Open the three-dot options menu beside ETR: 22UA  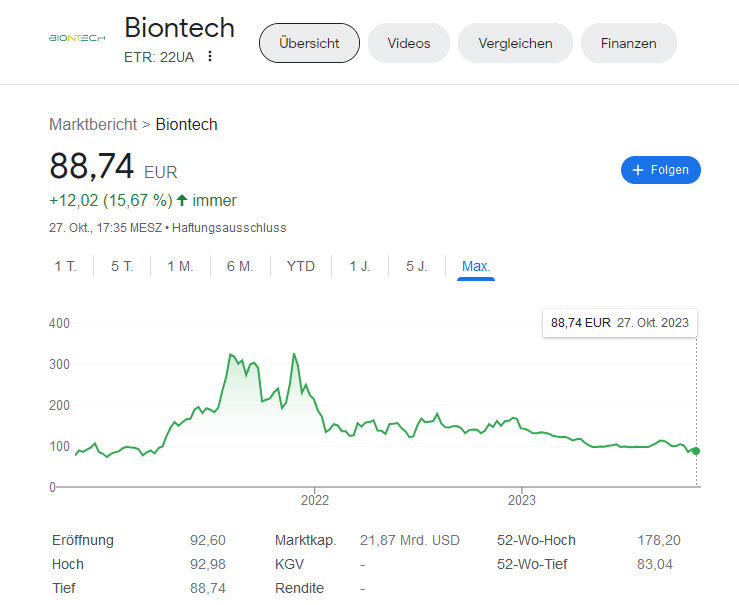click(x=210, y=57)
